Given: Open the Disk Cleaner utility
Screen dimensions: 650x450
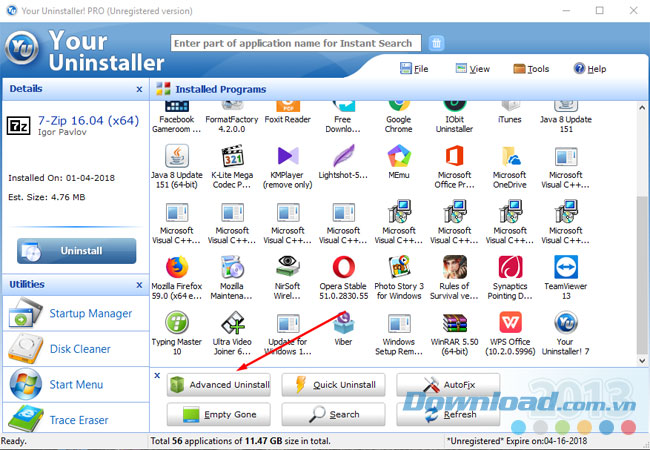Looking at the screenshot, I should 76,349.
